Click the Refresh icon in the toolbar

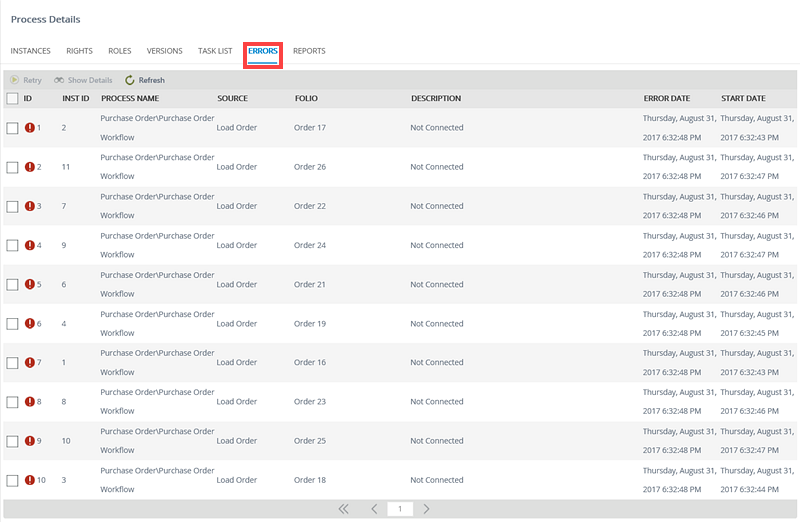130,80
